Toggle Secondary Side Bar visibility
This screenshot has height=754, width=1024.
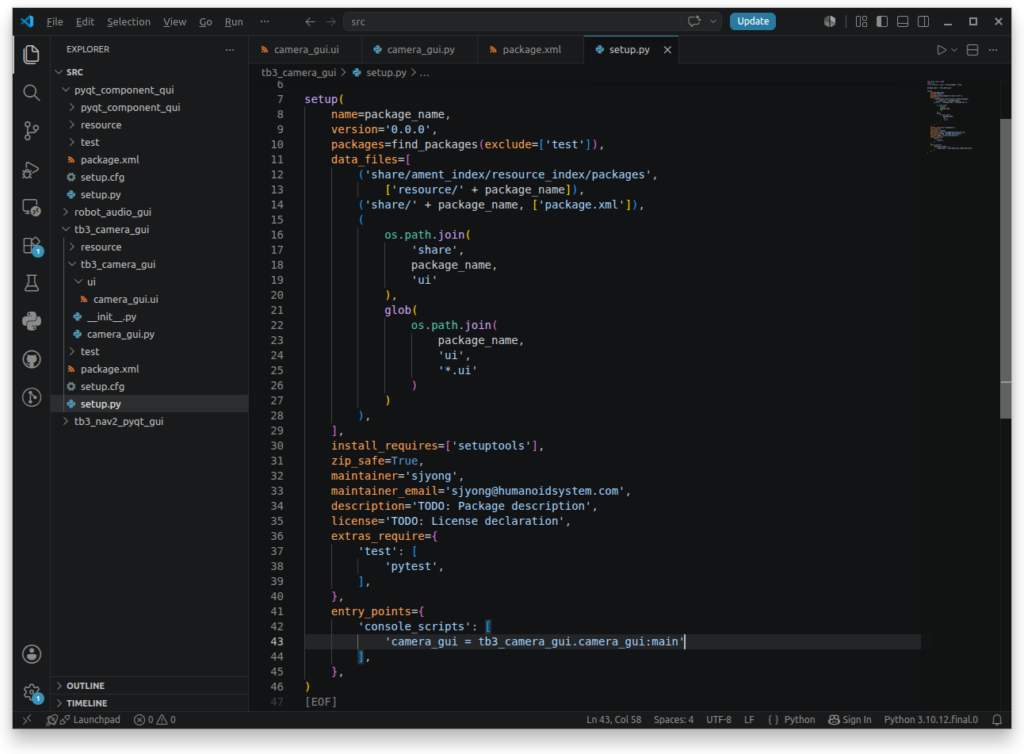coord(923,22)
